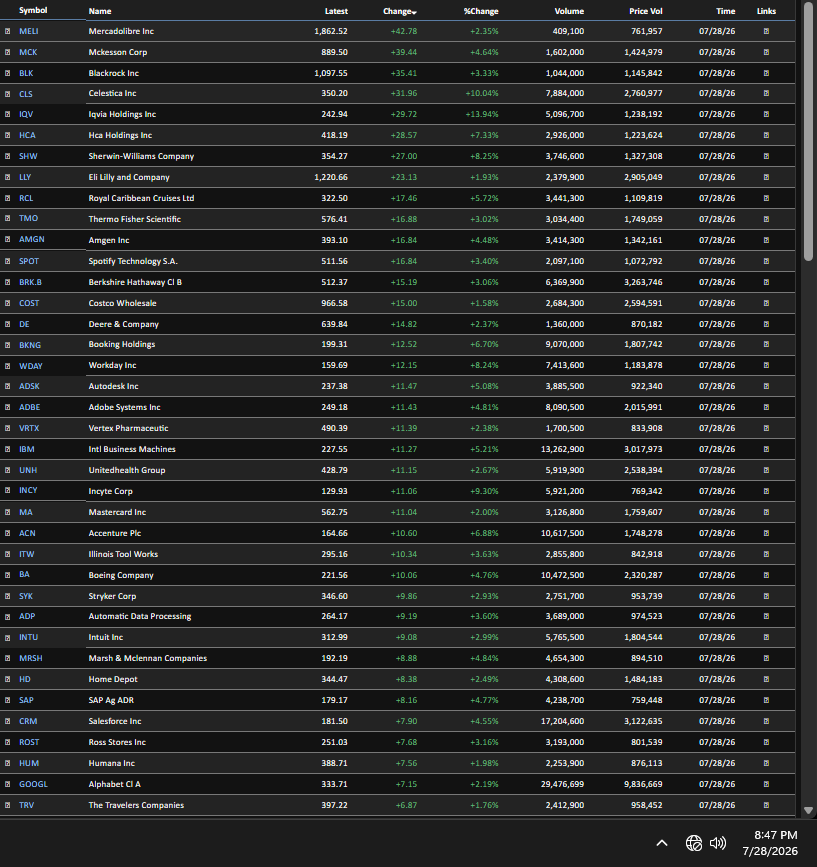Image resolution: width=817 pixels, height=867 pixels.
Task: Sort by the Price Vol column header
Action: coord(646,11)
